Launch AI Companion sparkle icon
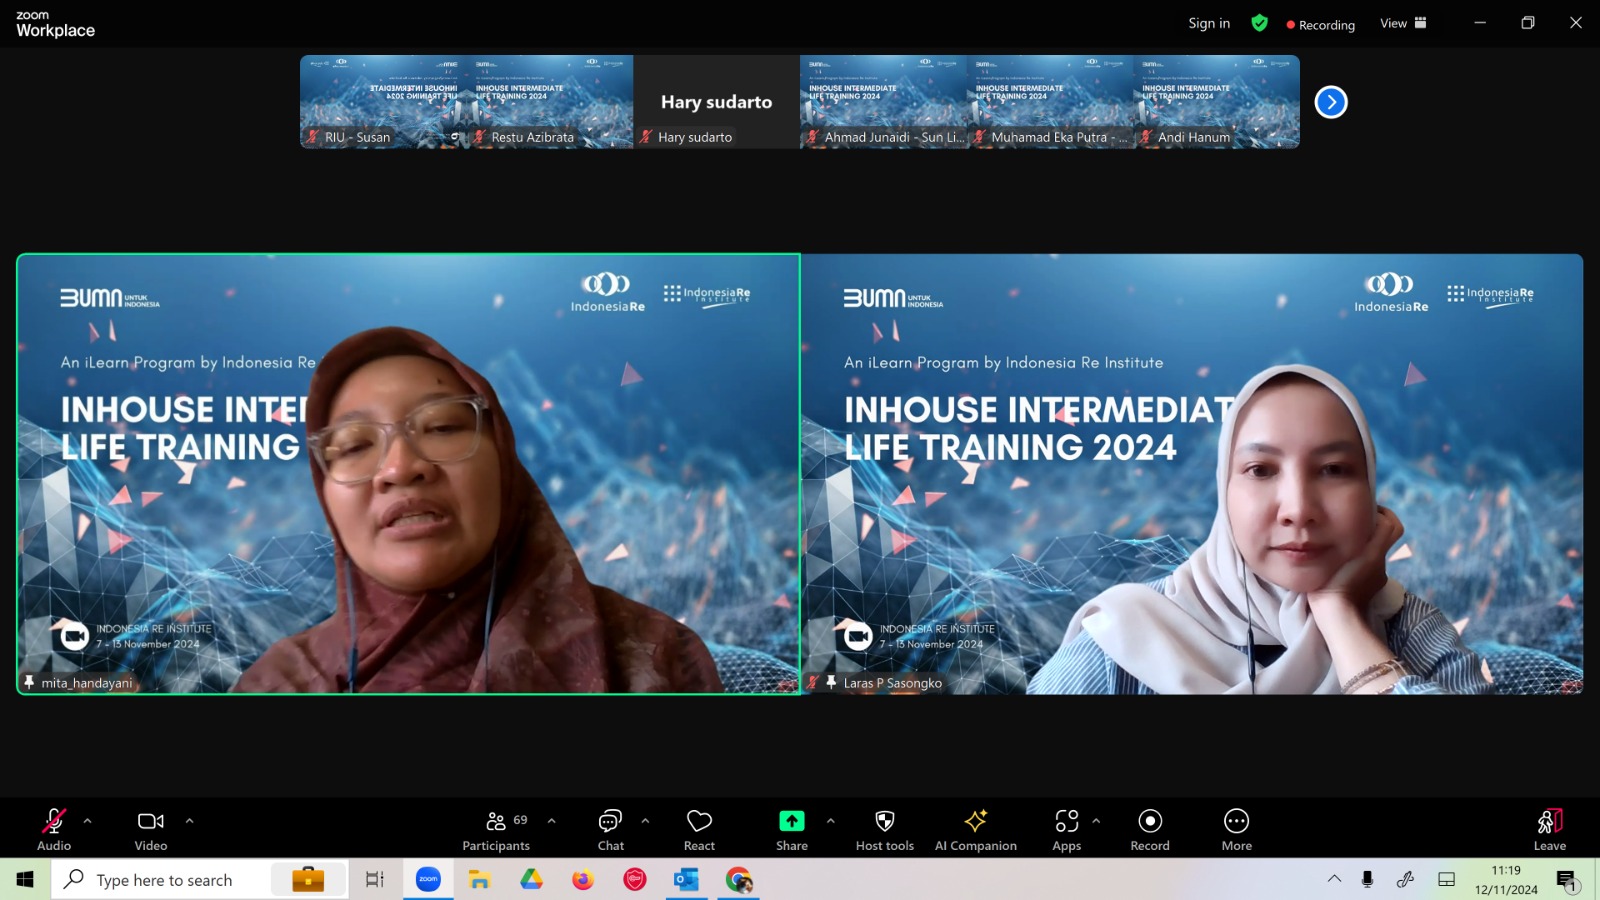Viewport: 1600px width, 900px height. point(976,821)
